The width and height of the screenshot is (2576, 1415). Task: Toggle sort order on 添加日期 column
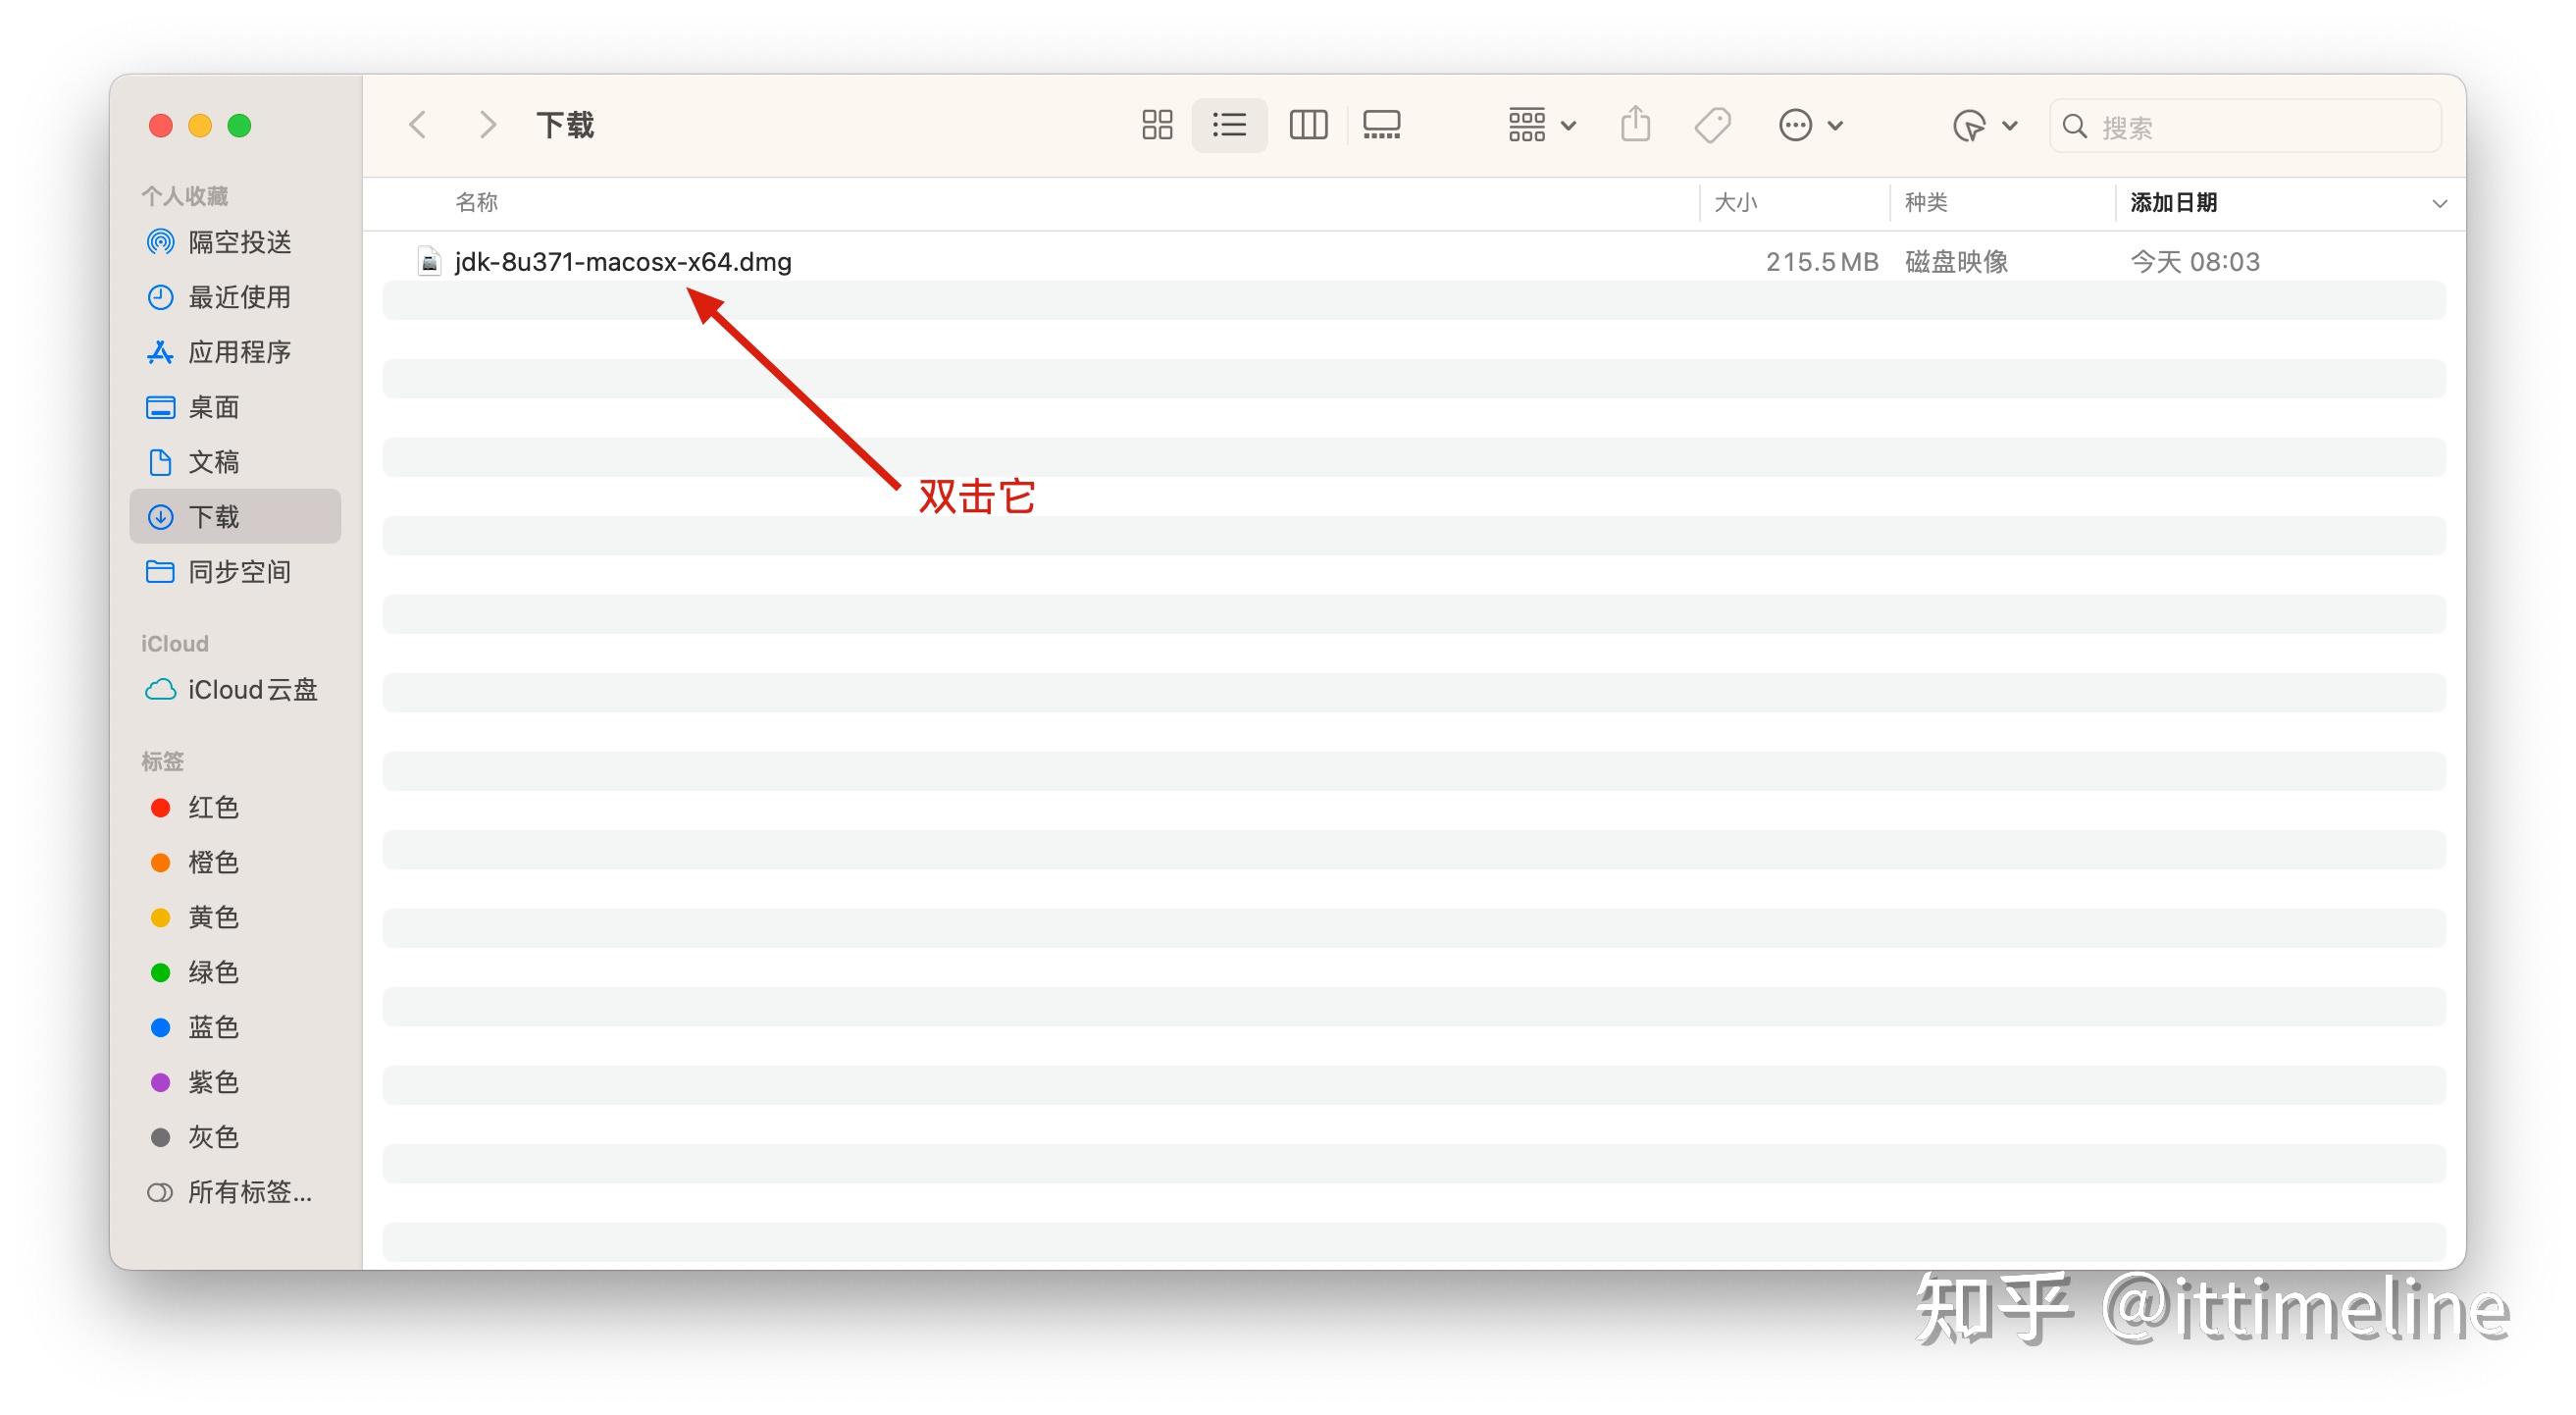click(2172, 203)
